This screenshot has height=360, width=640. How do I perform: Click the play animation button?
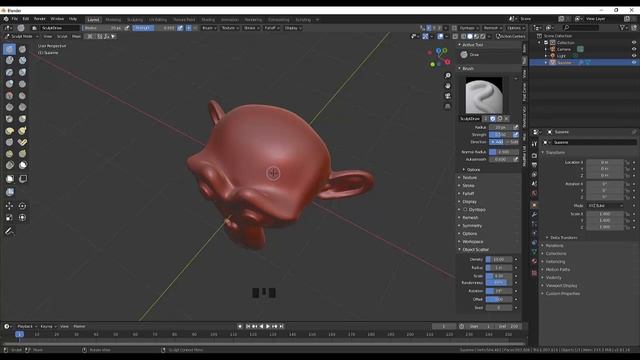(x=268, y=326)
